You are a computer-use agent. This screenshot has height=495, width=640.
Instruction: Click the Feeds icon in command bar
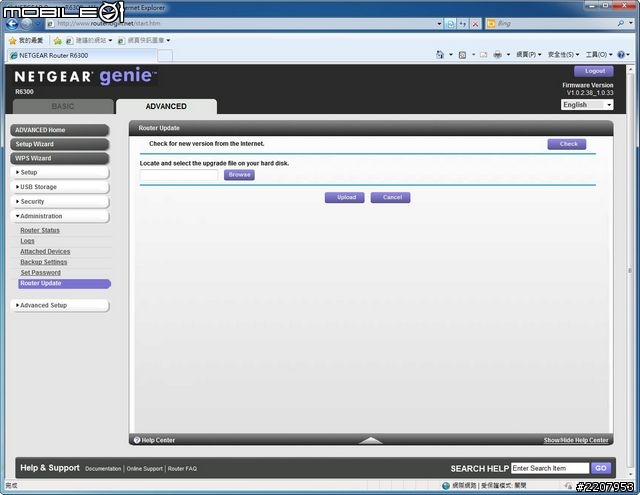click(x=462, y=54)
